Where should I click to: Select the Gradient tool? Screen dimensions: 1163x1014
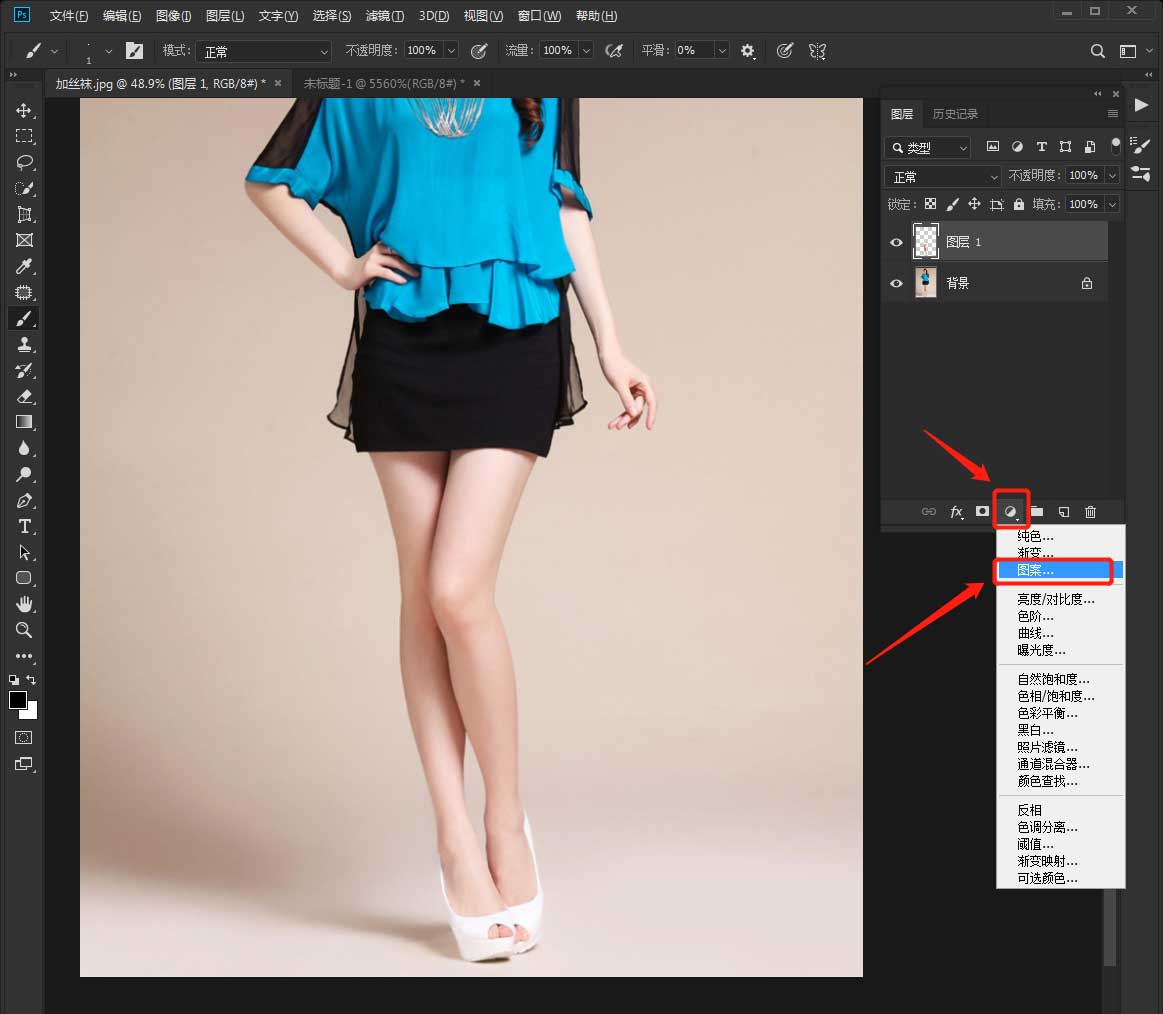point(24,422)
